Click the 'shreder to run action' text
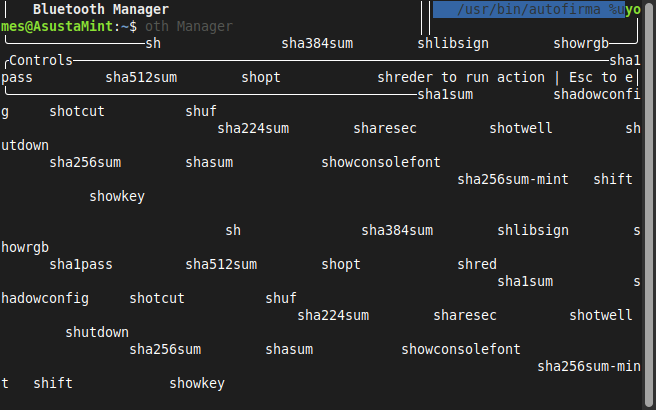The height and width of the screenshot is (410, 656). click(461, 77)
